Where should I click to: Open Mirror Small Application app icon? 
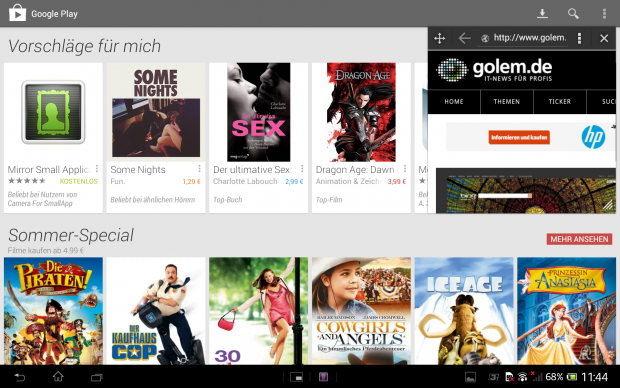tap(53, 112)
